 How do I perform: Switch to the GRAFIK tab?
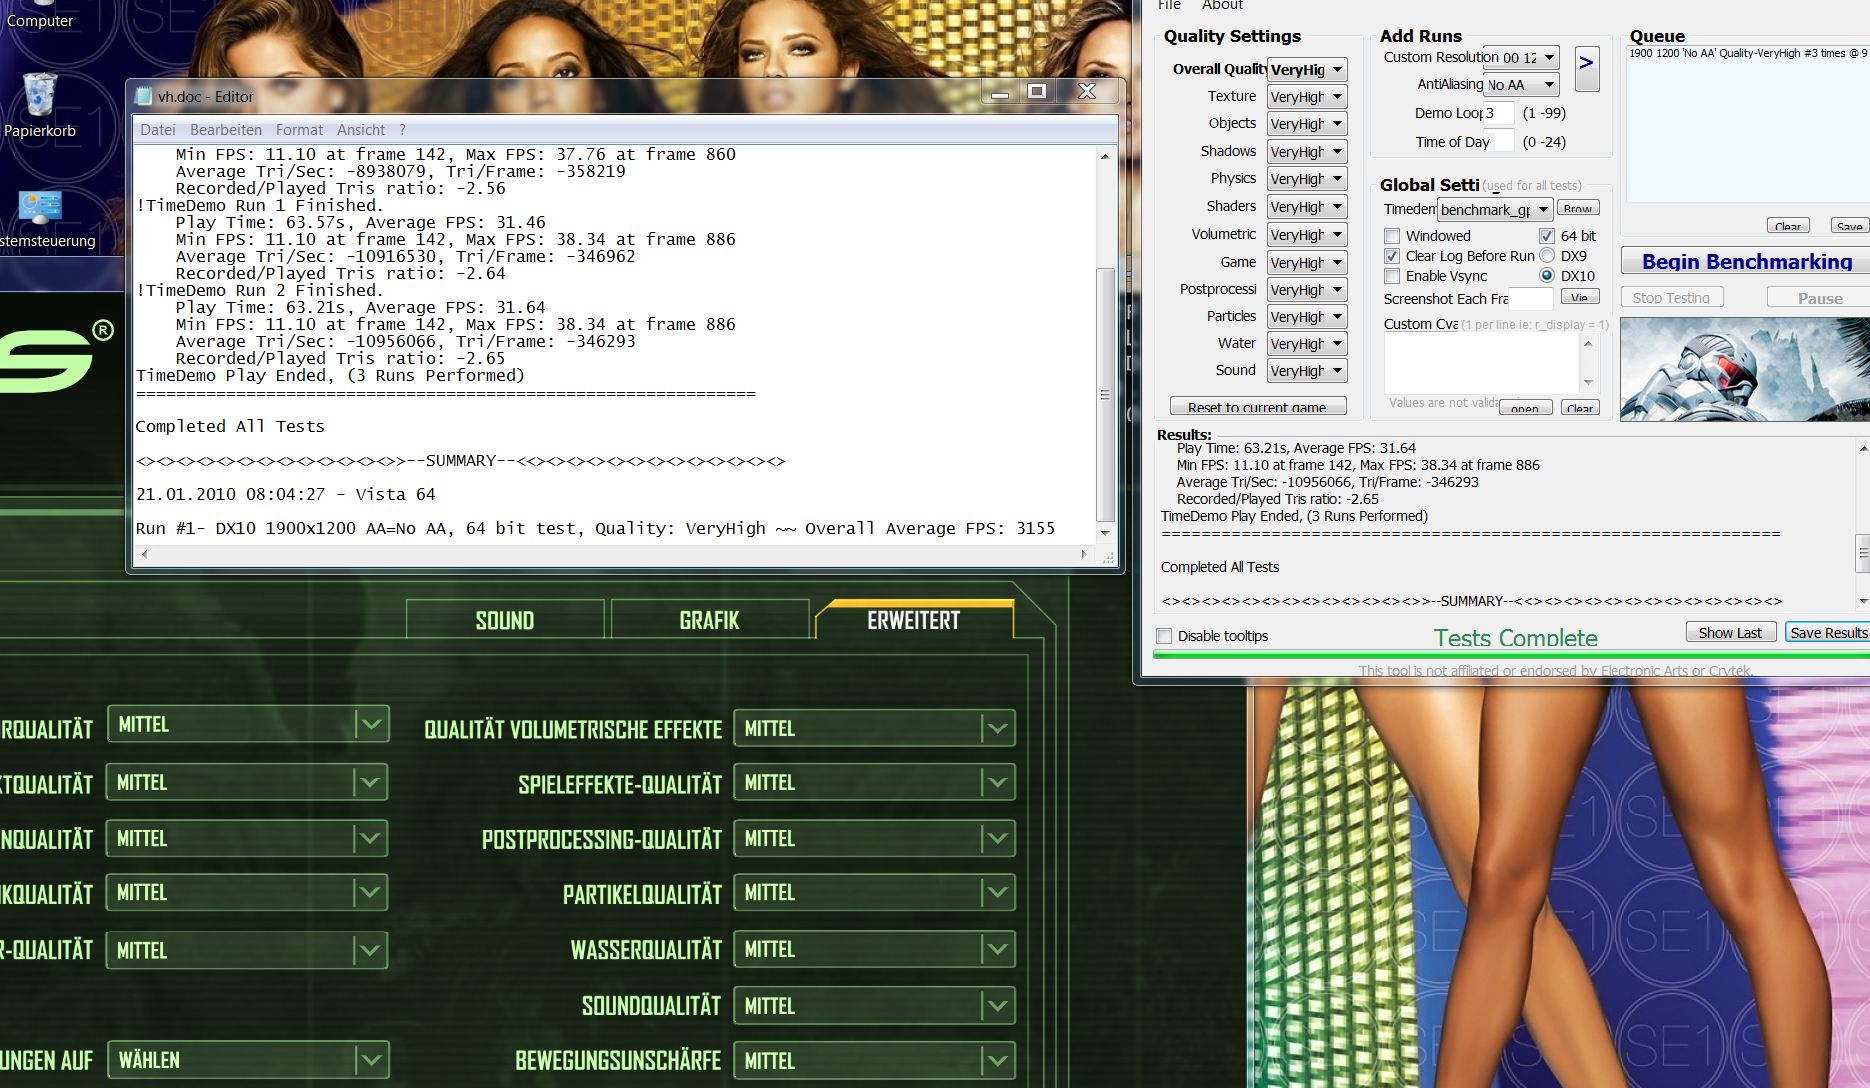coord(709,620)
